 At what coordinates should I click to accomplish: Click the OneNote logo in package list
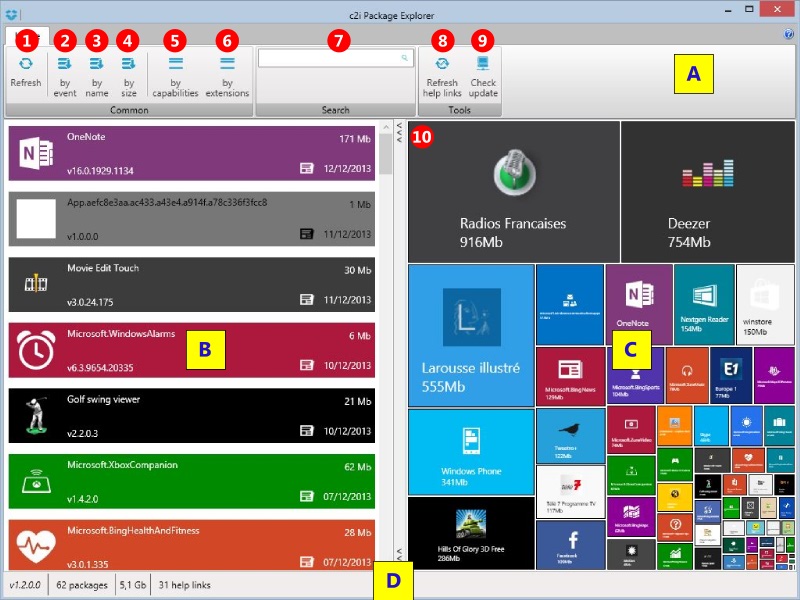[36, 154]
